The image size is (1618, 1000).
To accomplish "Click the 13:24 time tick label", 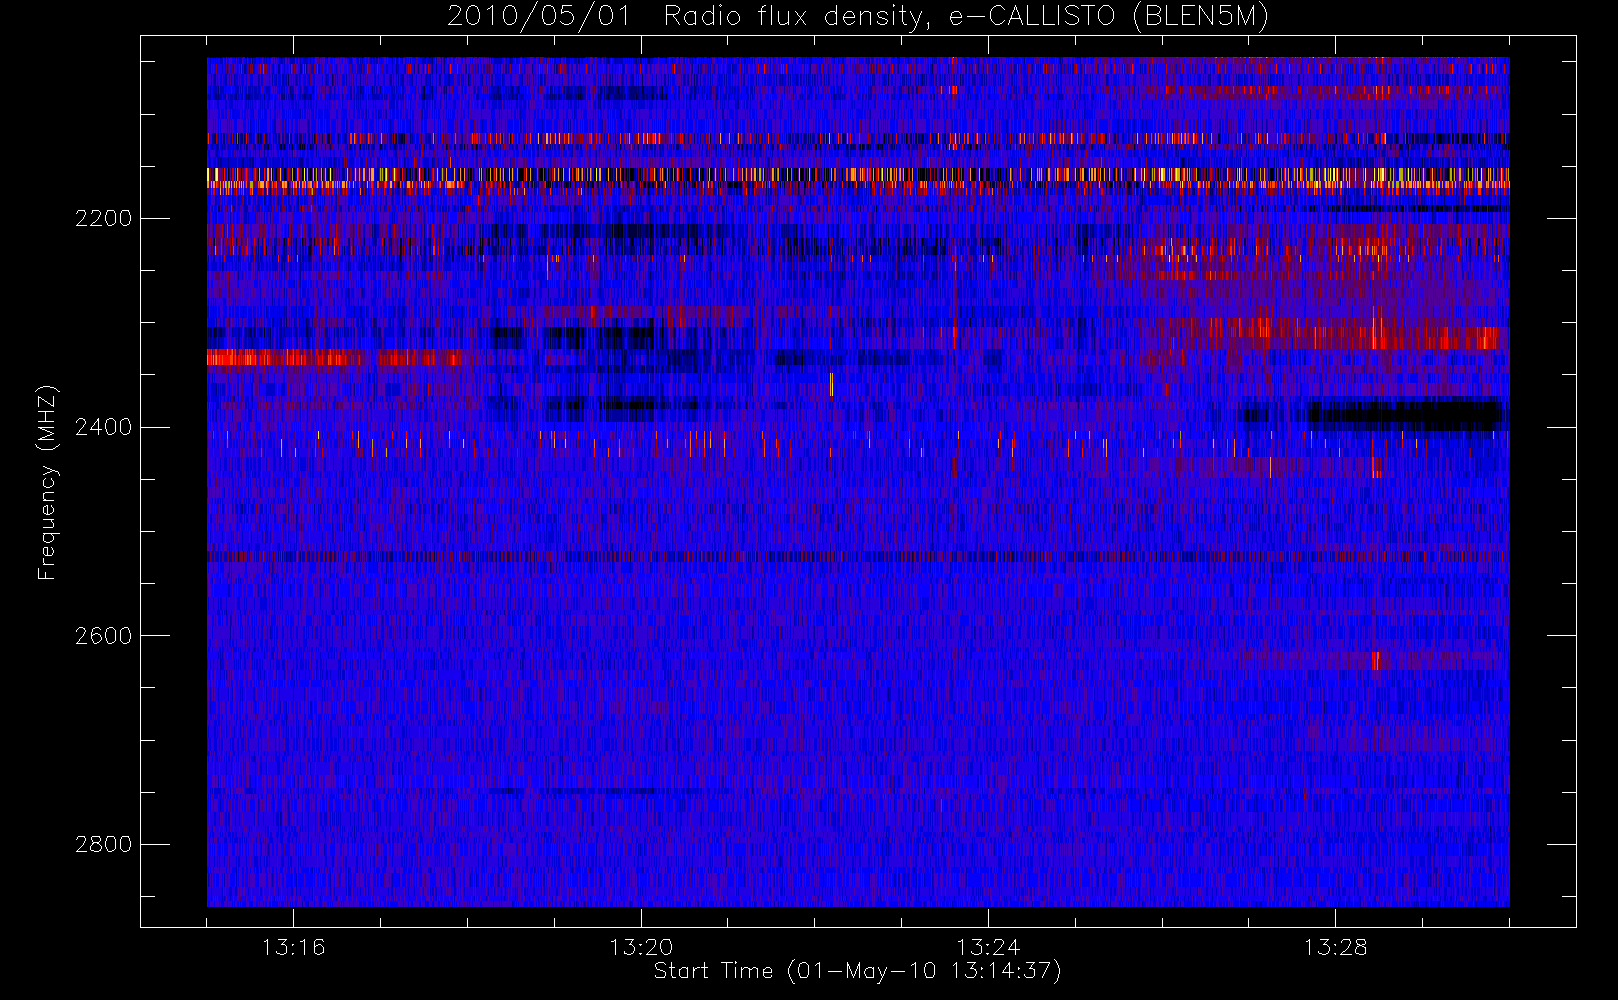I will [988, 947].
